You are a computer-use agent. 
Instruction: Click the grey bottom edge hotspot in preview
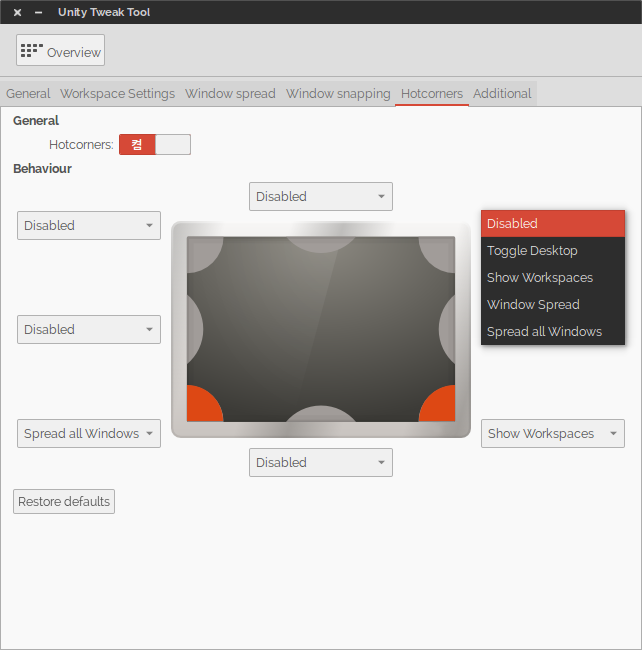point(321,415)
